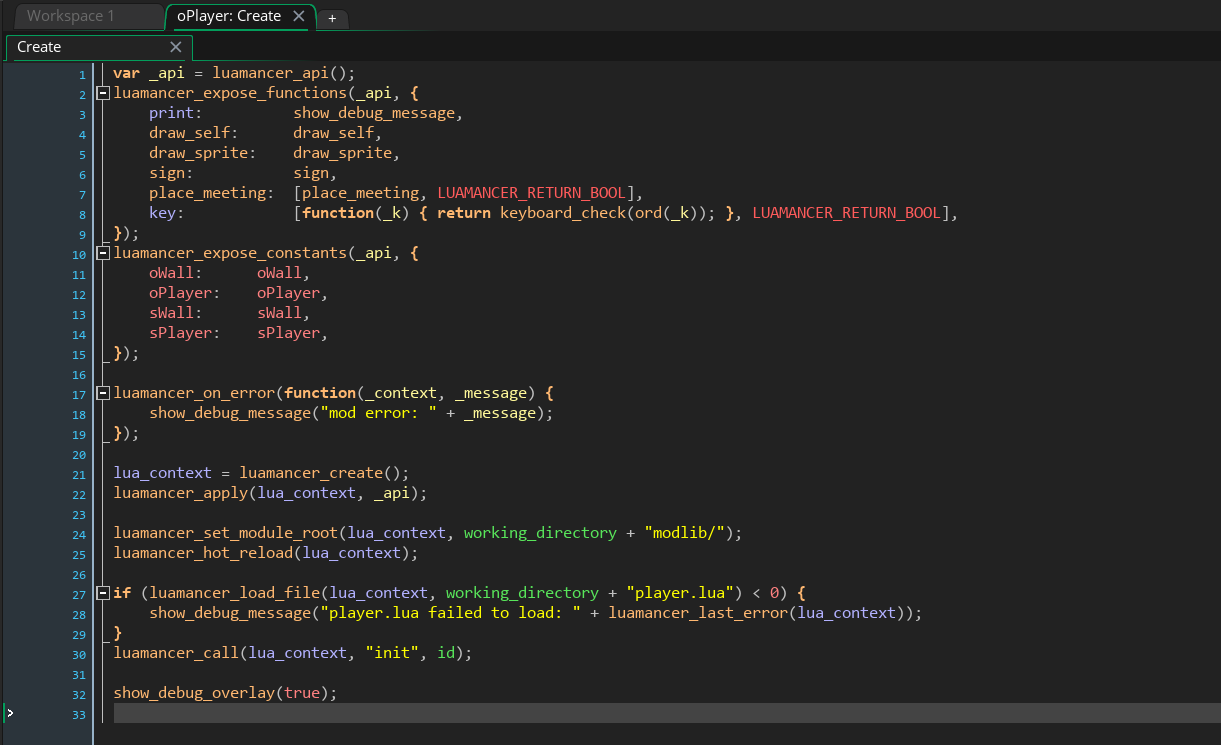The image size is (1221, 745).
Task: Close the Create event tab
Action: tap(176, 47)
